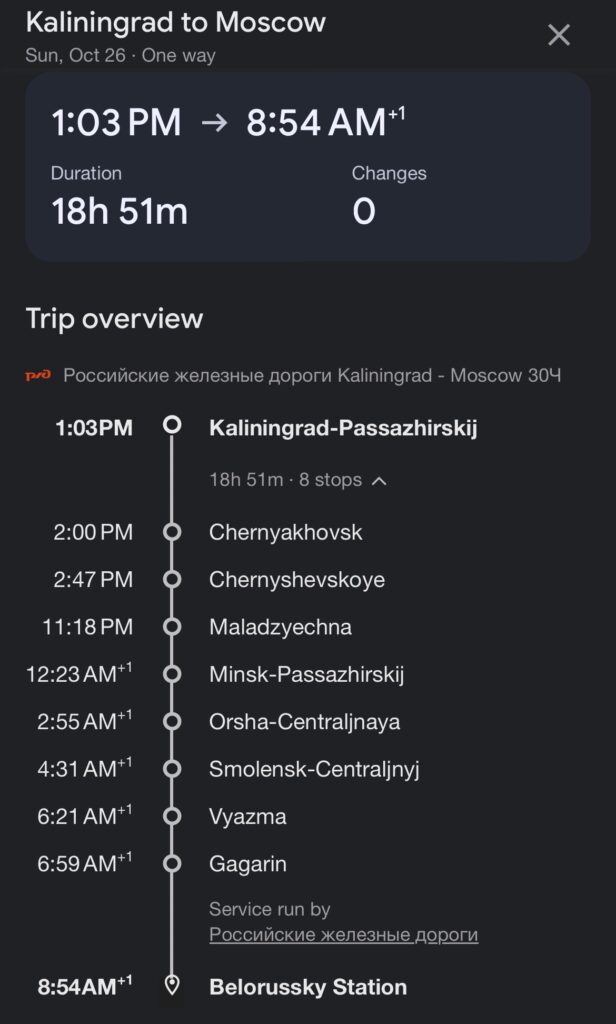The width and height of the screenshot is (616, 1024).
Task: Close the trip details panel
Action: point(559,36)
